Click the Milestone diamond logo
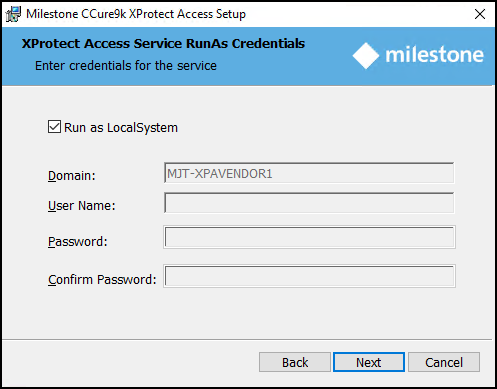The image size is (497, 389). [x=366, y=56]
